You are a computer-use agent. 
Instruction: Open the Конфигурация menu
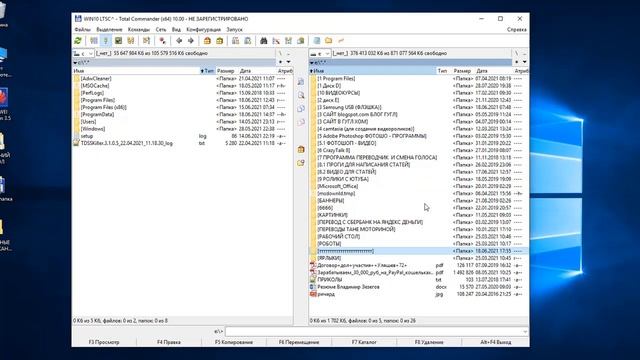click(x=203, y=30)
